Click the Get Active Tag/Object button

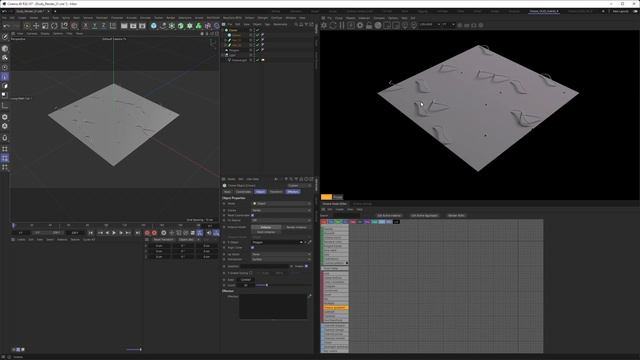coord(424,216)
